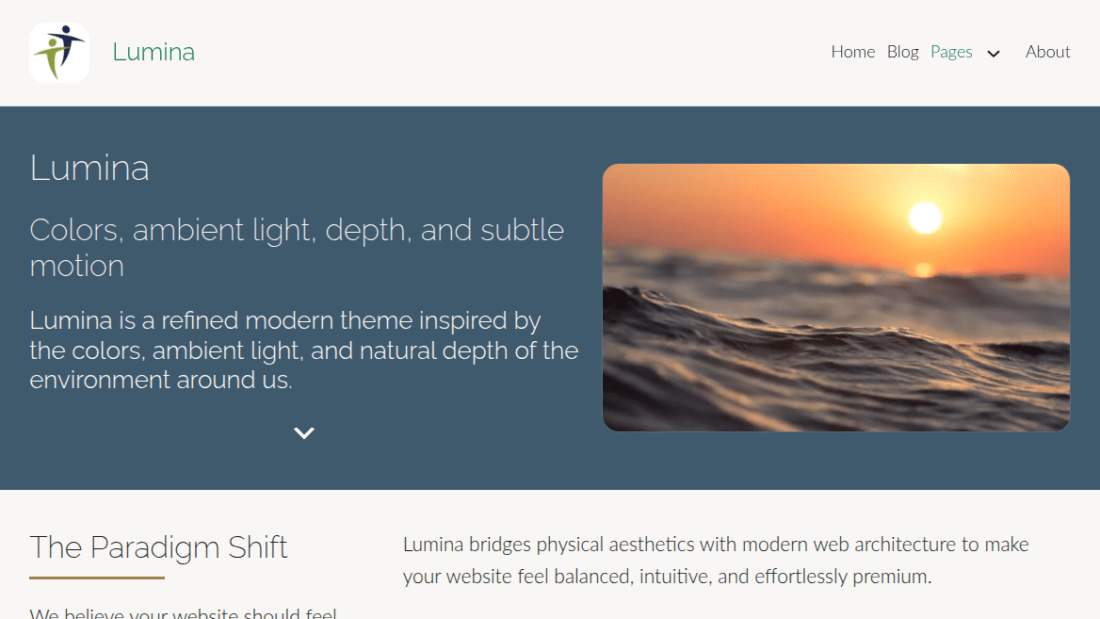Click the bright sun in the hero photo
Viewport: 1100px width, 619px height.
pos(925,217)
